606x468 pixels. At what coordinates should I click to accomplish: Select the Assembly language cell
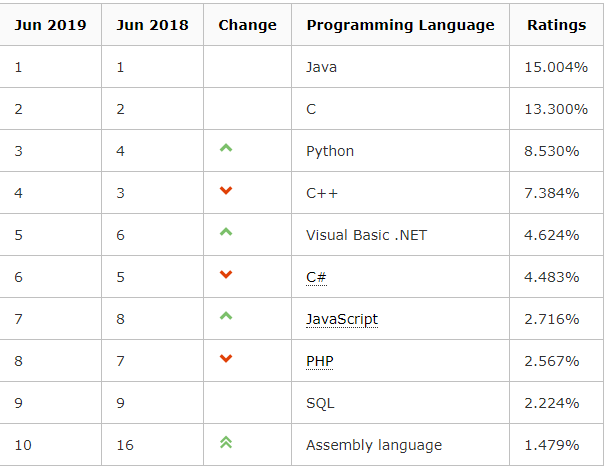(x=400, y=445)
